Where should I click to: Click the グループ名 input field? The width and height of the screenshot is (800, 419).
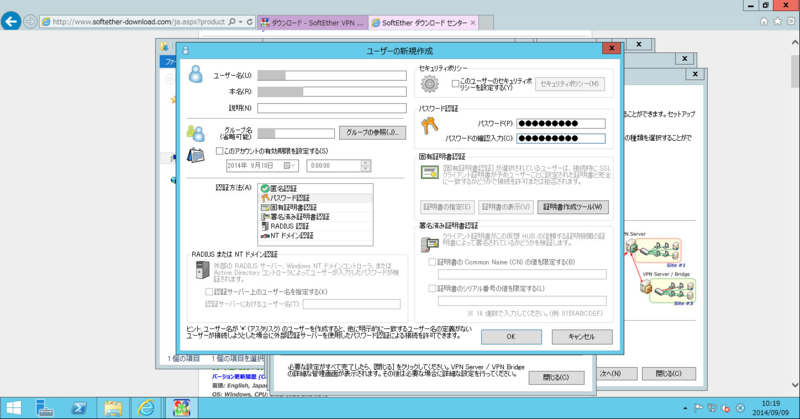(x=296, y=133)
